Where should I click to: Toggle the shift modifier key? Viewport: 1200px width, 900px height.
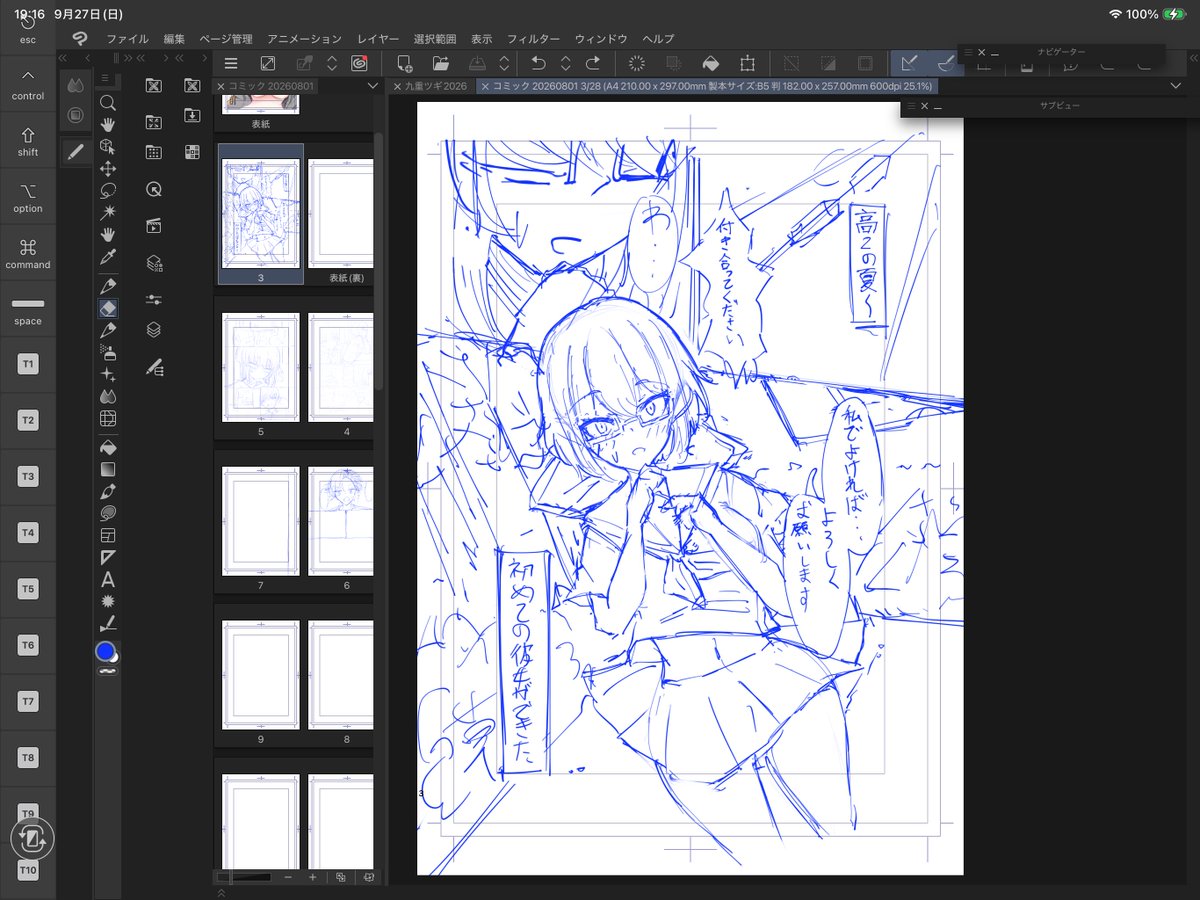28,141
